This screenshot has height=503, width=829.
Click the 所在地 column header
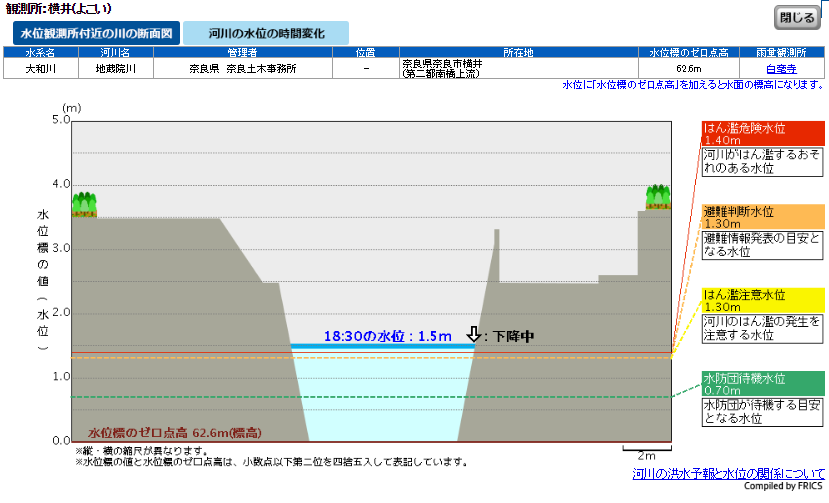click(519, 52)
